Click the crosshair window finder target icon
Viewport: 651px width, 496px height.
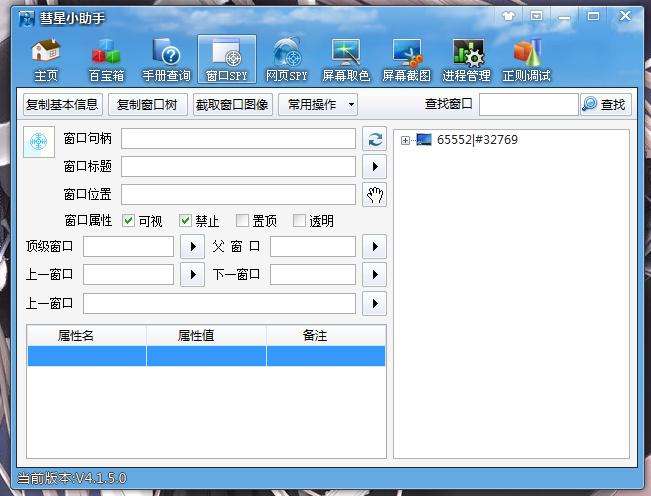(39, 142)
